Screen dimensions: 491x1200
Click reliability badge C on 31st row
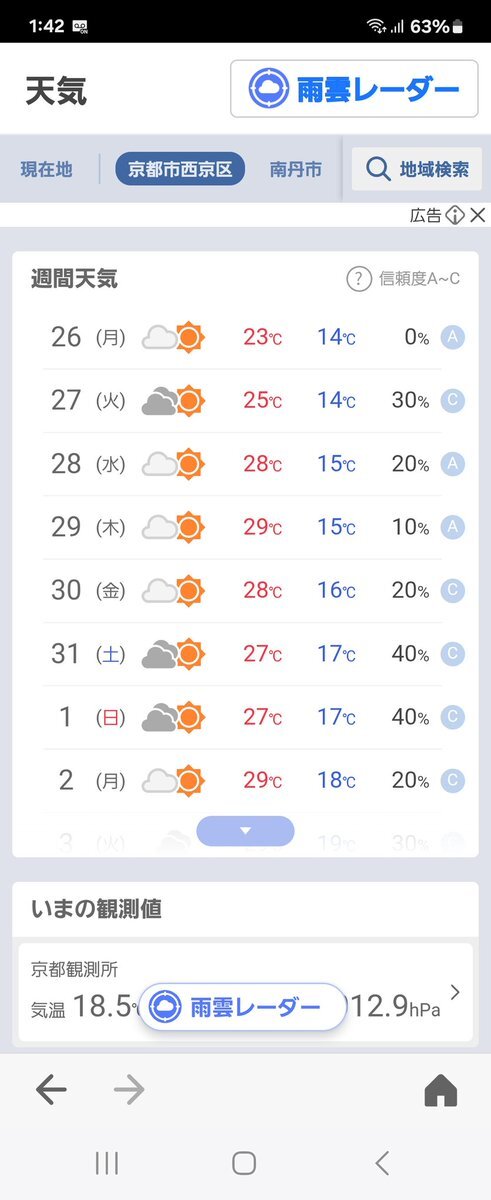453,654
